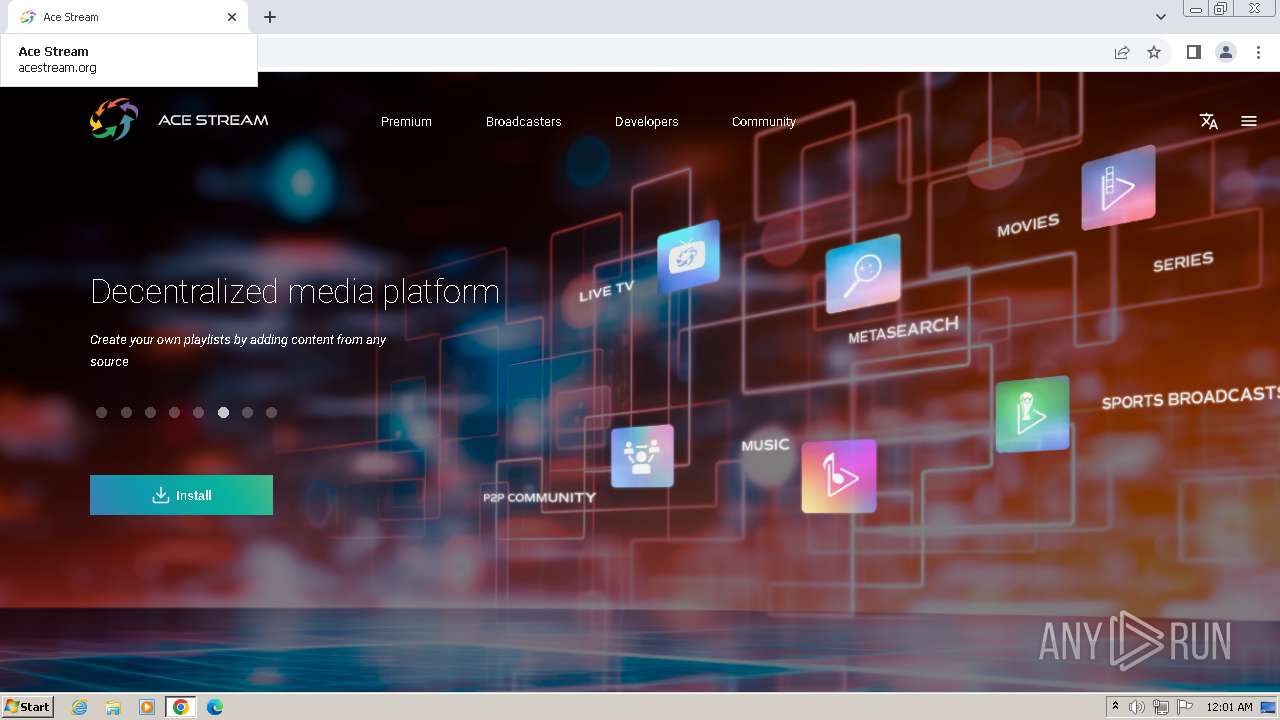The width and height of the screenshot is (1280, 720).
Task: Click the share page icon
Action: coord(1122,52)
